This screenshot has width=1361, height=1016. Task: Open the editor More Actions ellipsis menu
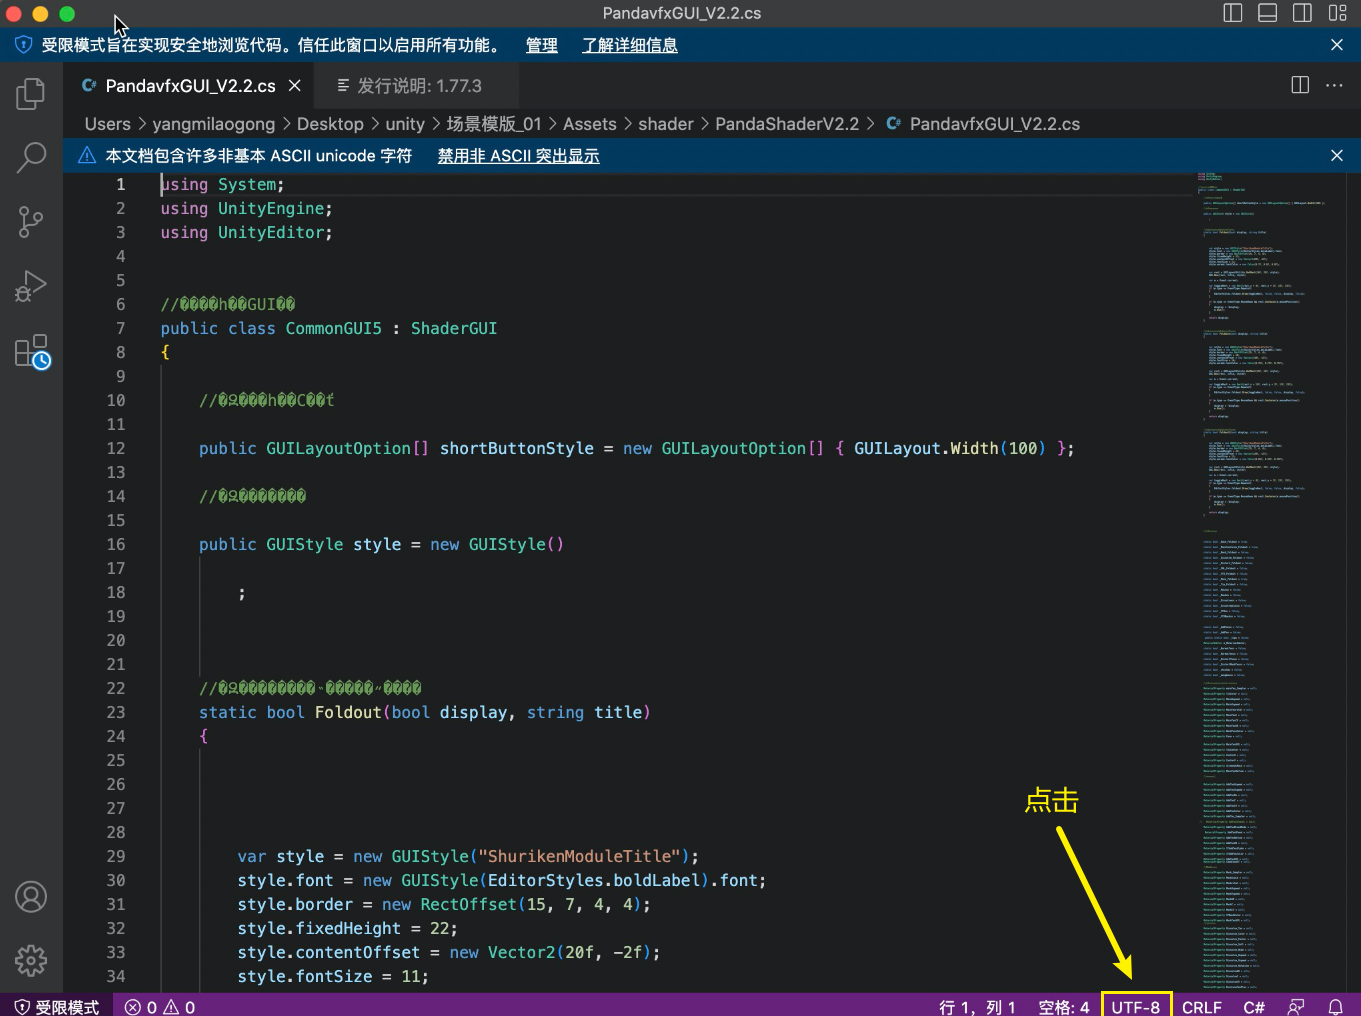pyautogui.click(x=1334, y=85)
